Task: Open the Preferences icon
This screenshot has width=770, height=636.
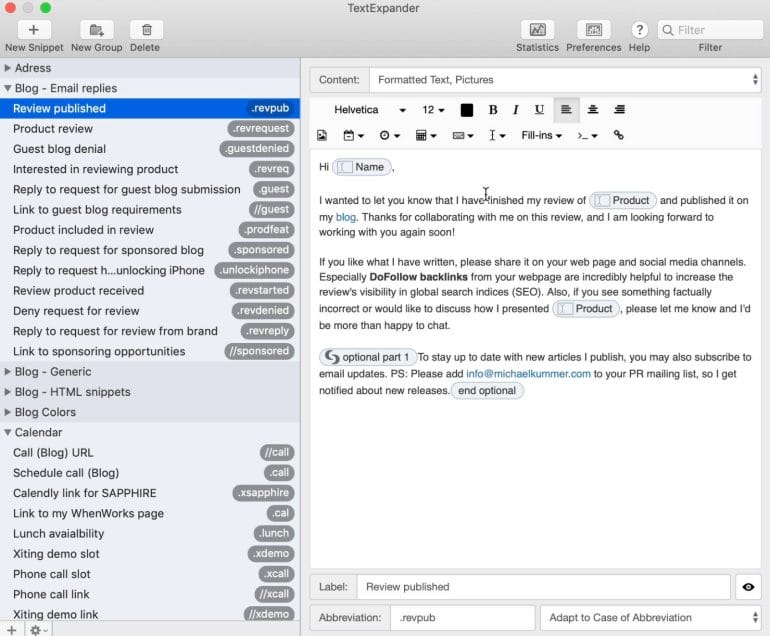Action: (x=593, y=30)
